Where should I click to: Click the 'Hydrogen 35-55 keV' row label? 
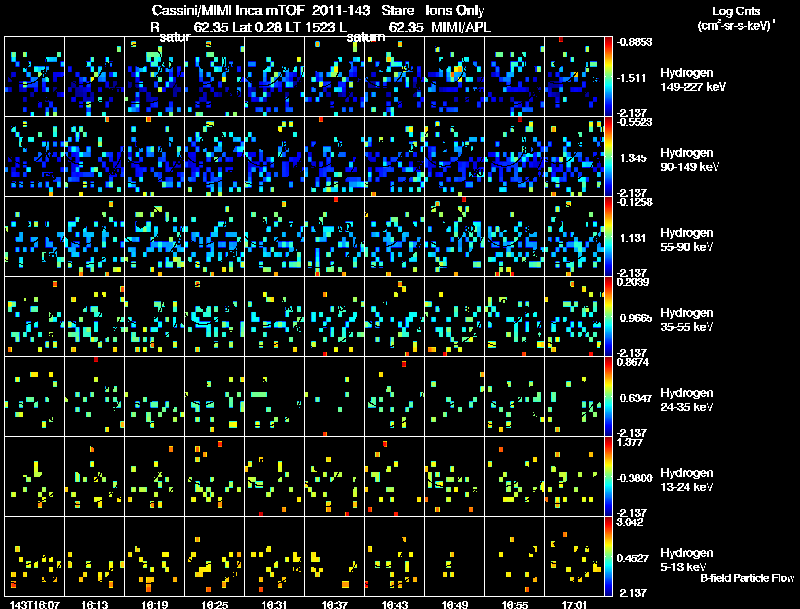coord(687,320)
